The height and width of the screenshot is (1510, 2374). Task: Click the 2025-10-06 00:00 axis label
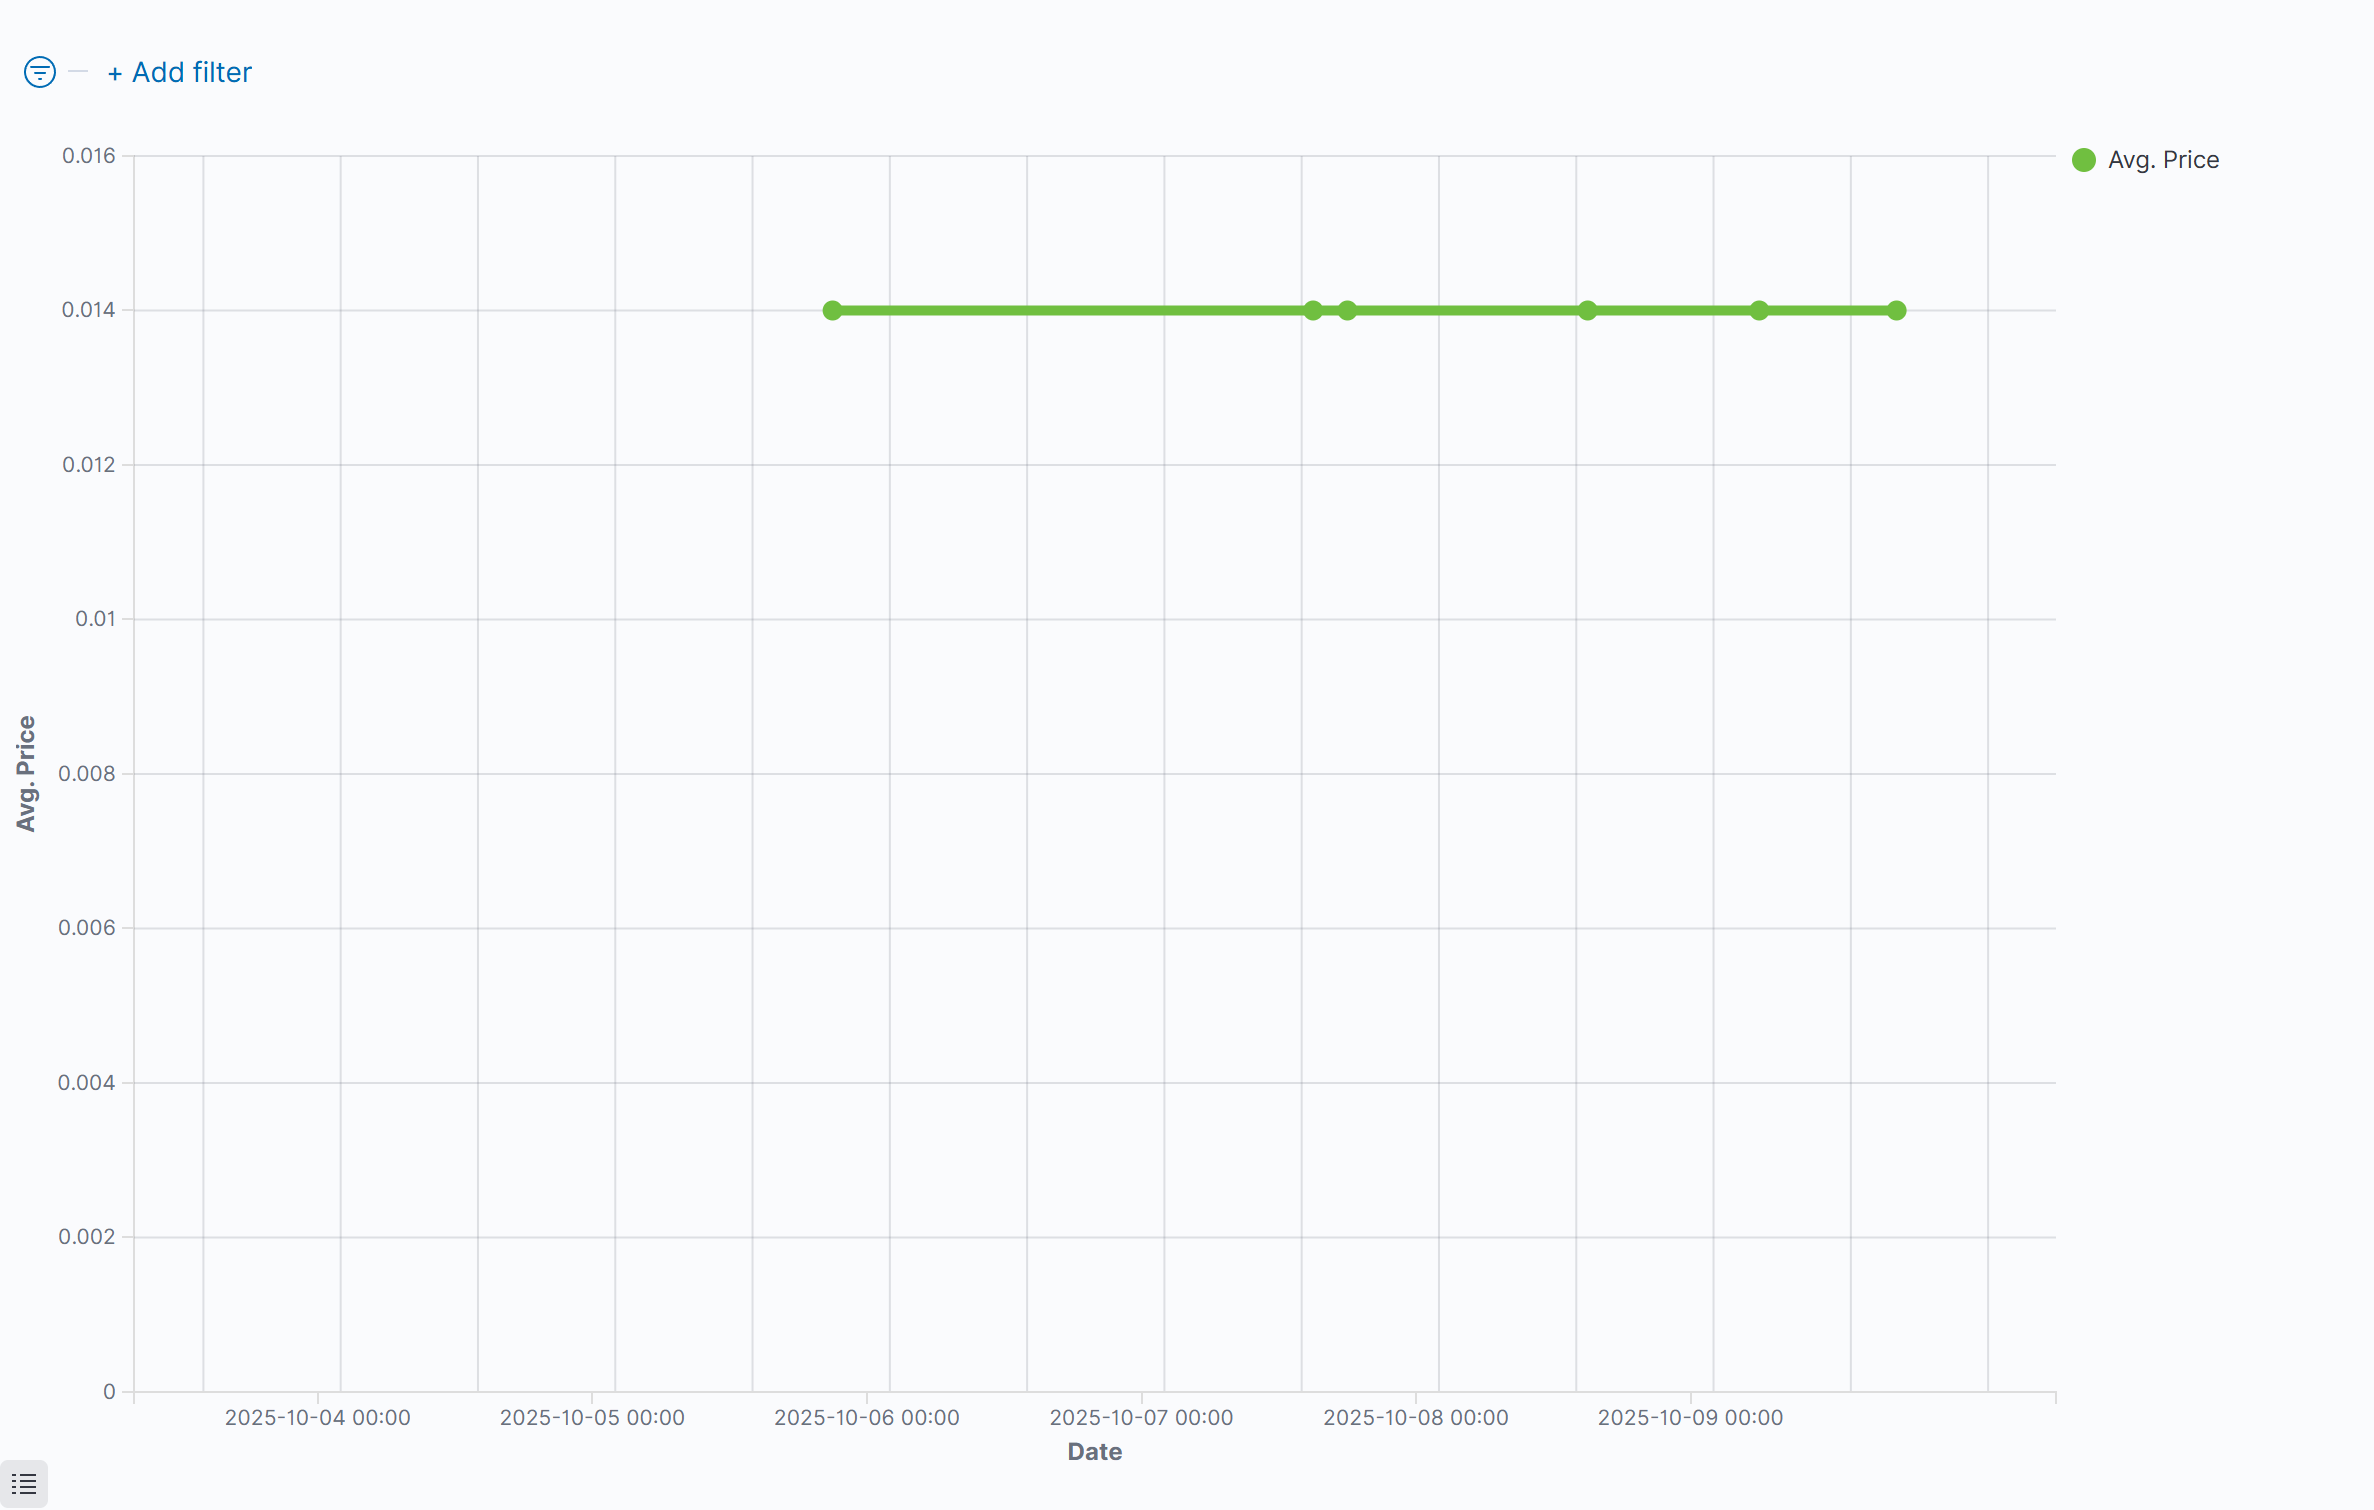pos(866,1418)
